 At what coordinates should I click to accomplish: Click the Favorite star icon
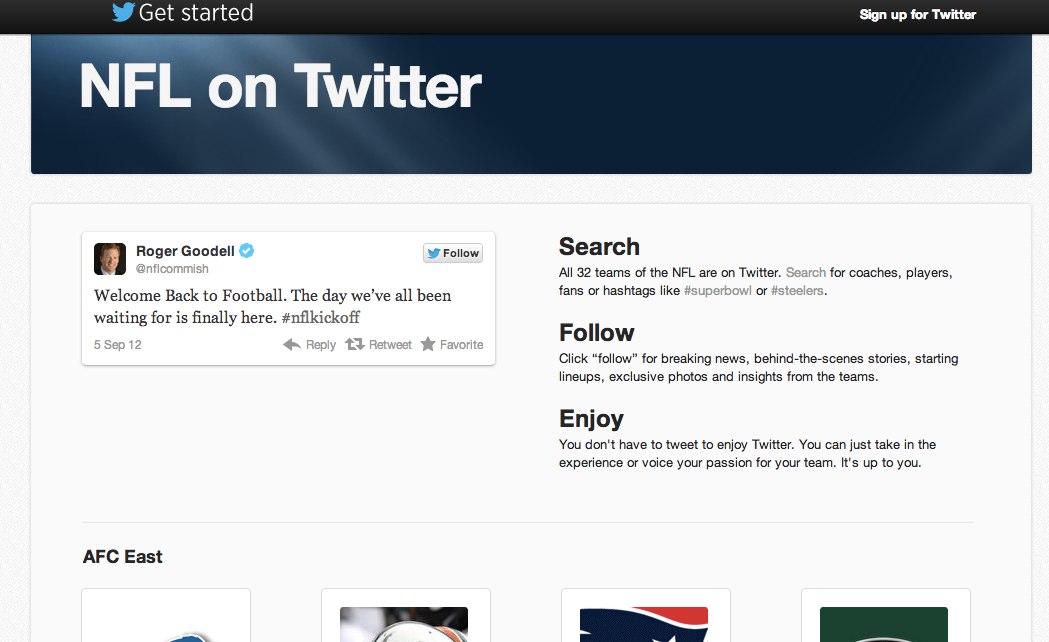pyautogui.click(x=428, y=344)
